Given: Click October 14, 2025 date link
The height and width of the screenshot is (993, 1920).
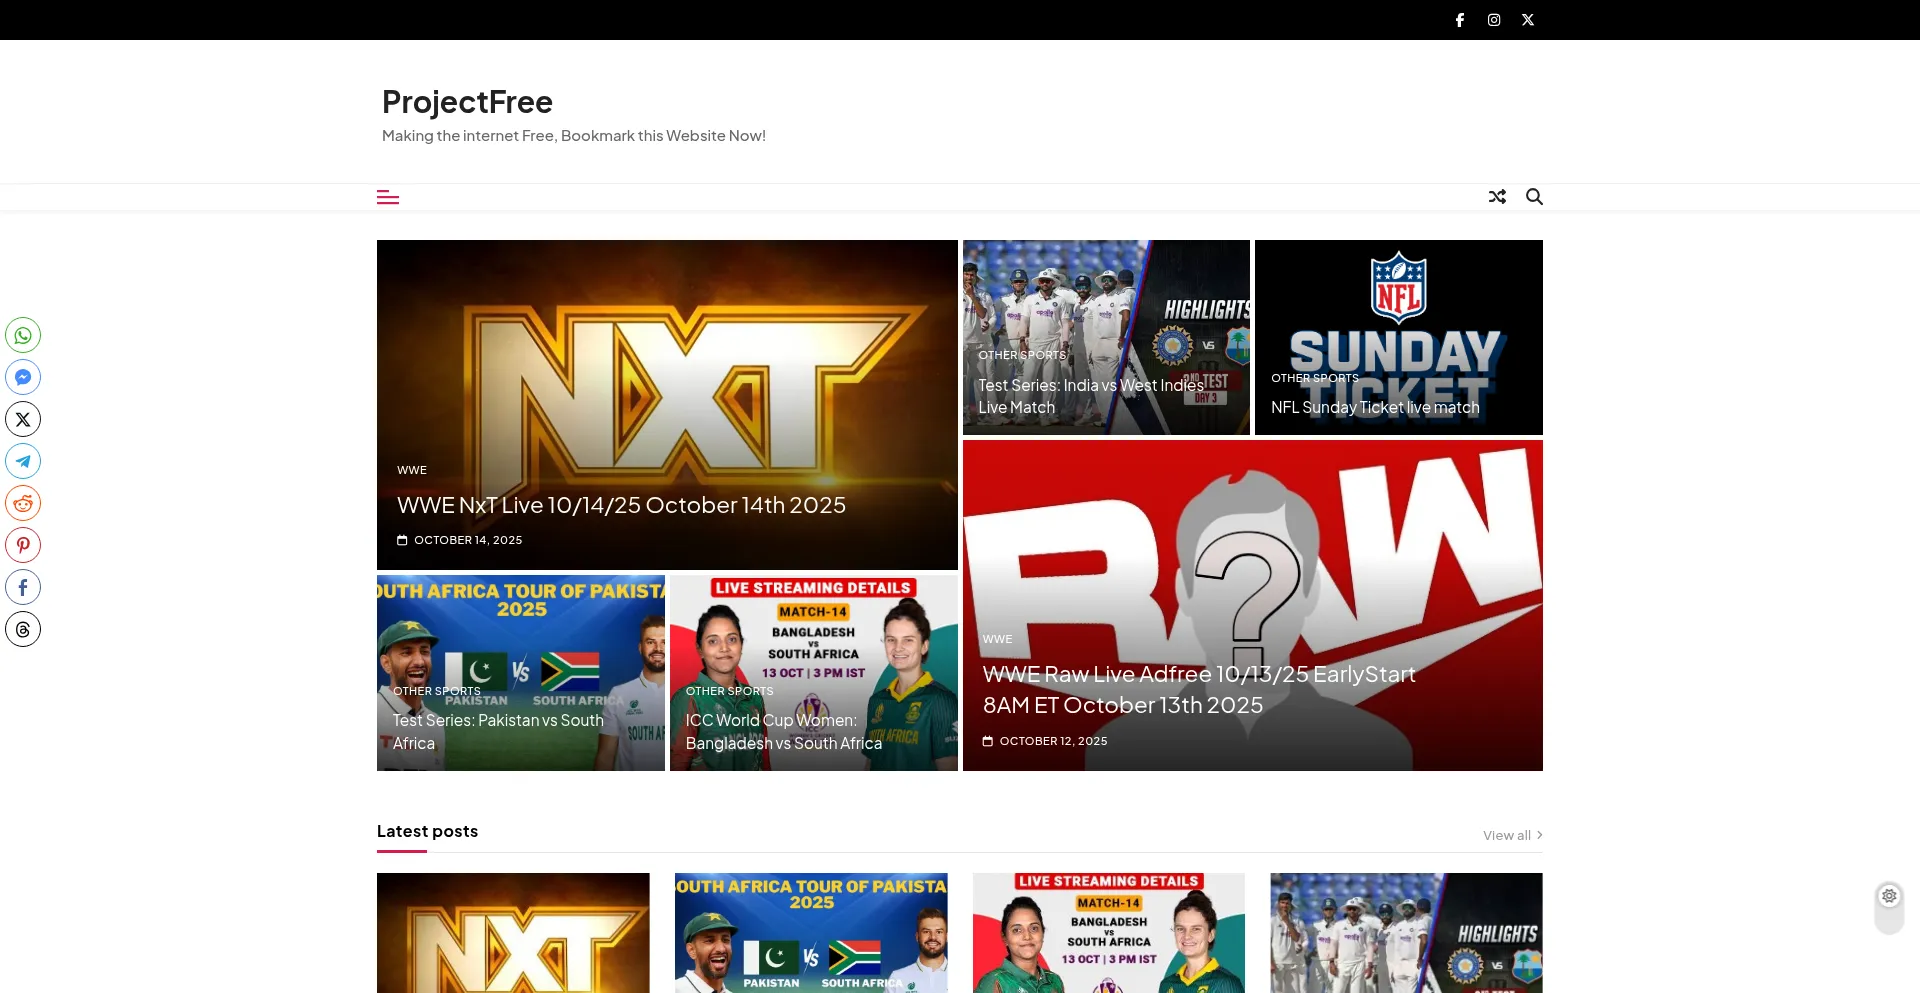Looking at the screenshot, I should point(468,540).
